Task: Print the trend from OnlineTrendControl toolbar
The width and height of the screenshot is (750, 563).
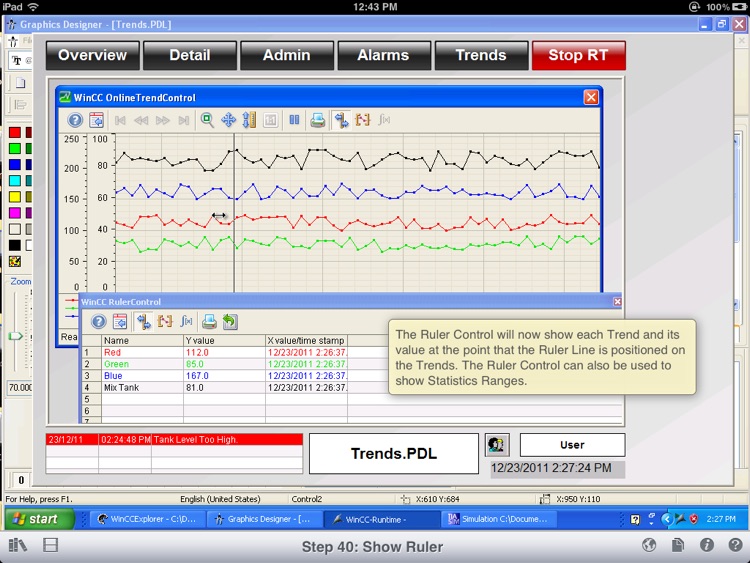Action: [318, 120]
